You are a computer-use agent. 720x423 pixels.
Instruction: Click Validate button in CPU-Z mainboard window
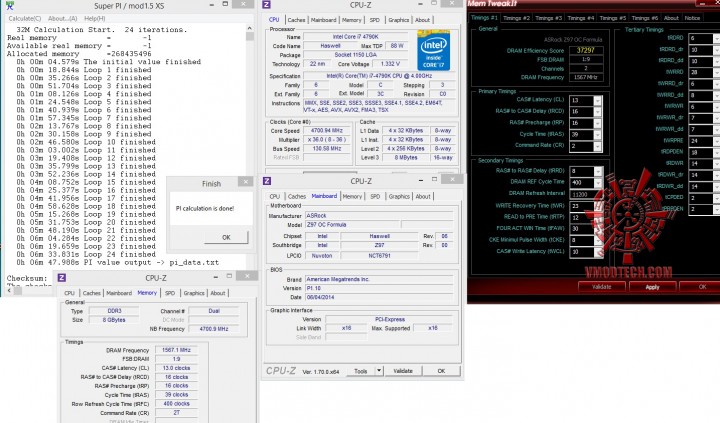tap(403, 371)
